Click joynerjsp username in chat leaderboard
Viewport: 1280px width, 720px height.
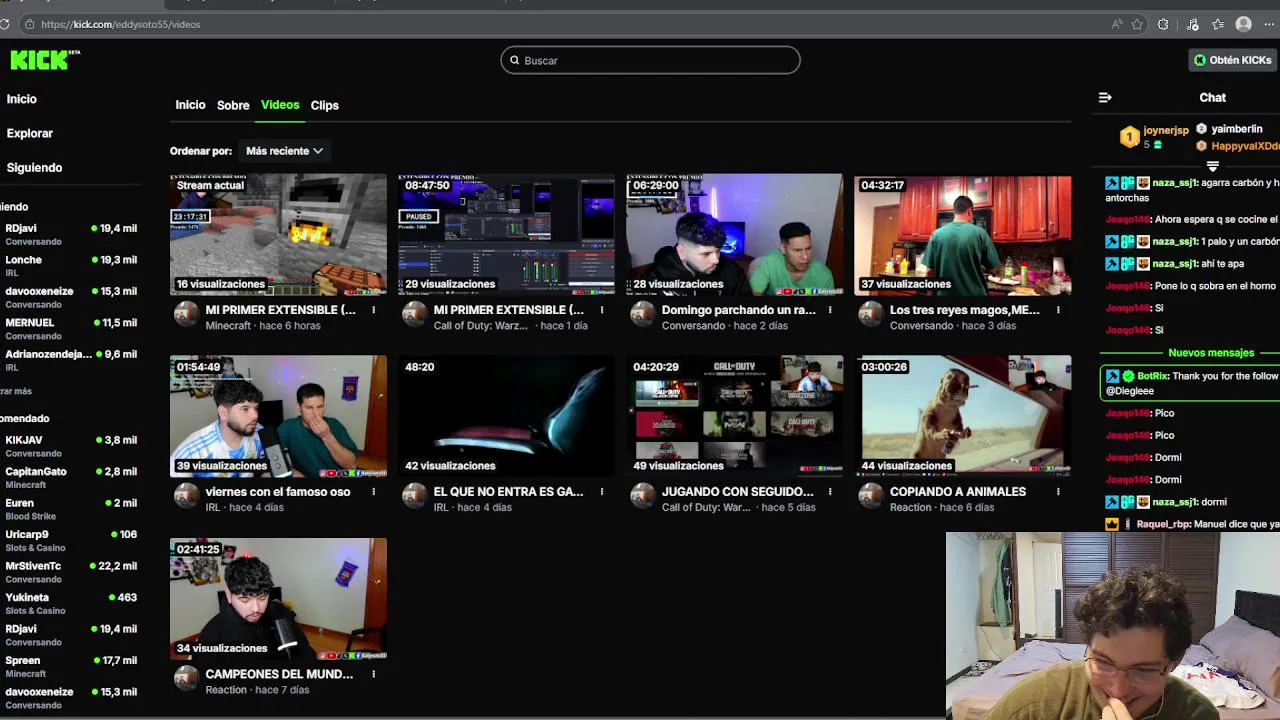1166,130
